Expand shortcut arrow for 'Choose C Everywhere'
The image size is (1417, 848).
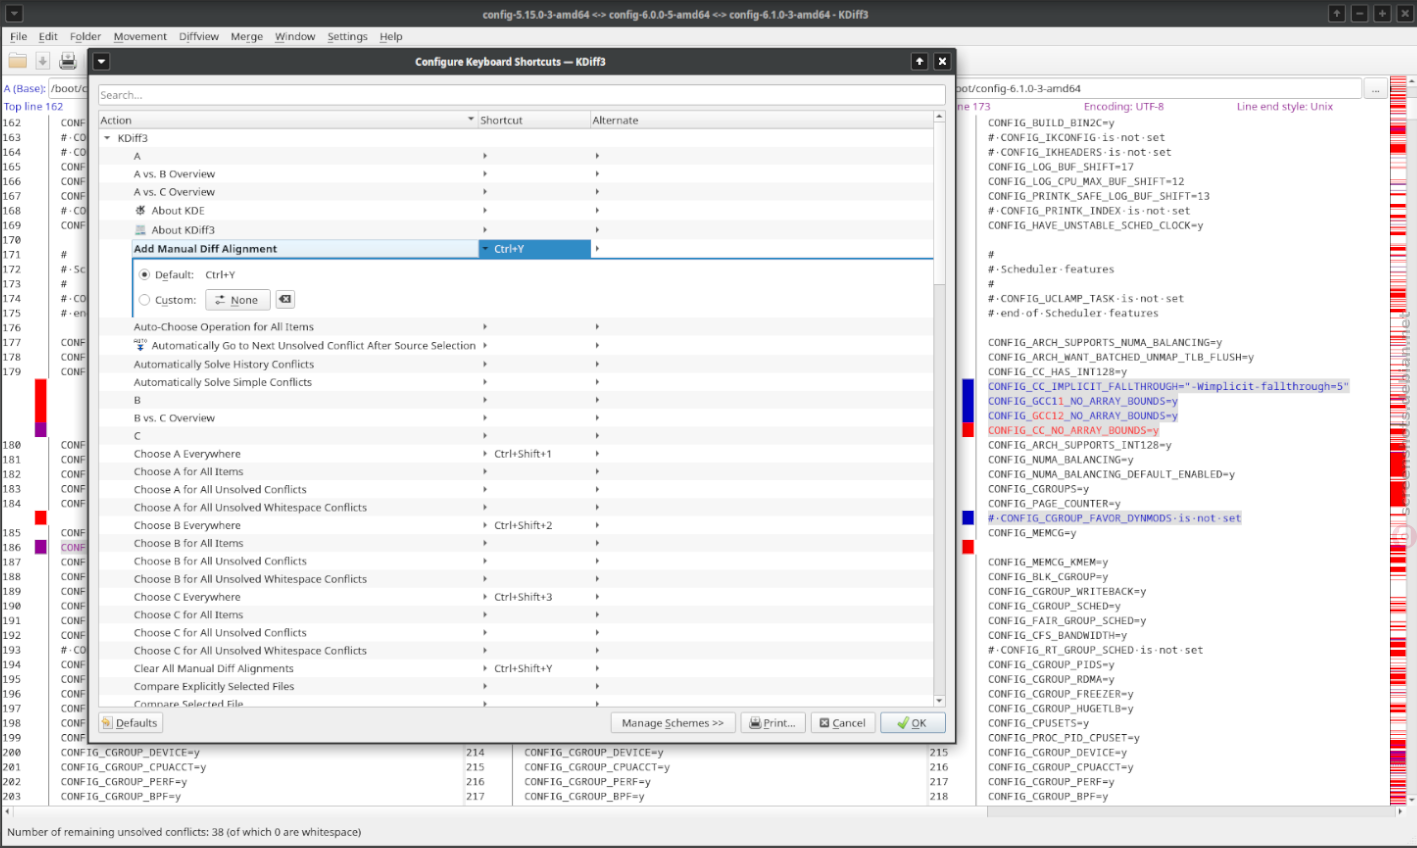coord(486,597)
